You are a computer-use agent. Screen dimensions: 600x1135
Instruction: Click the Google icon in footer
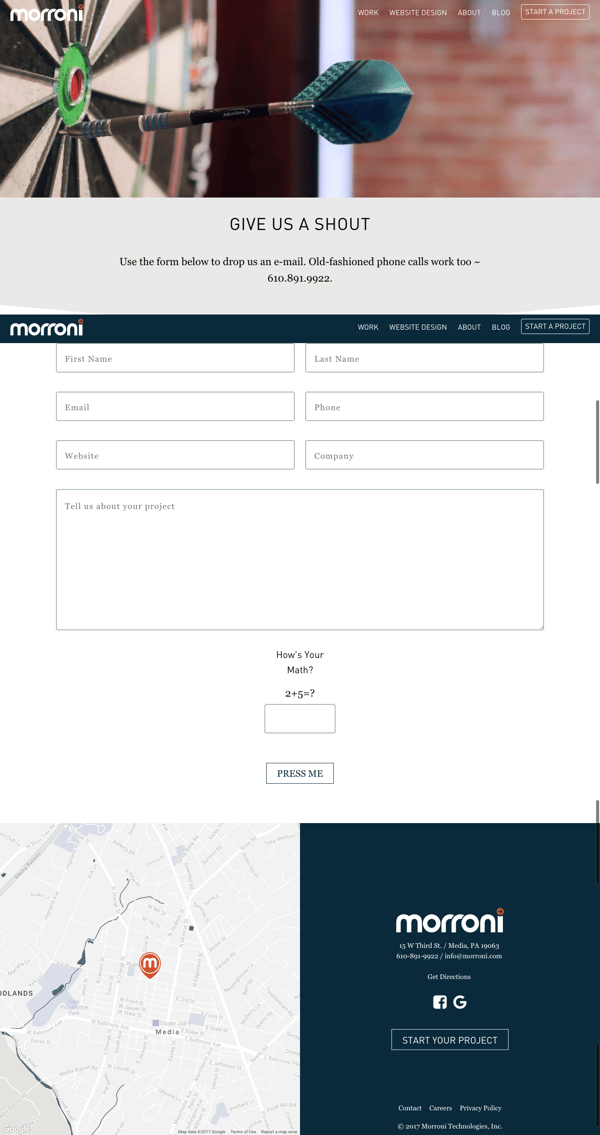(x=460, y=1002)
